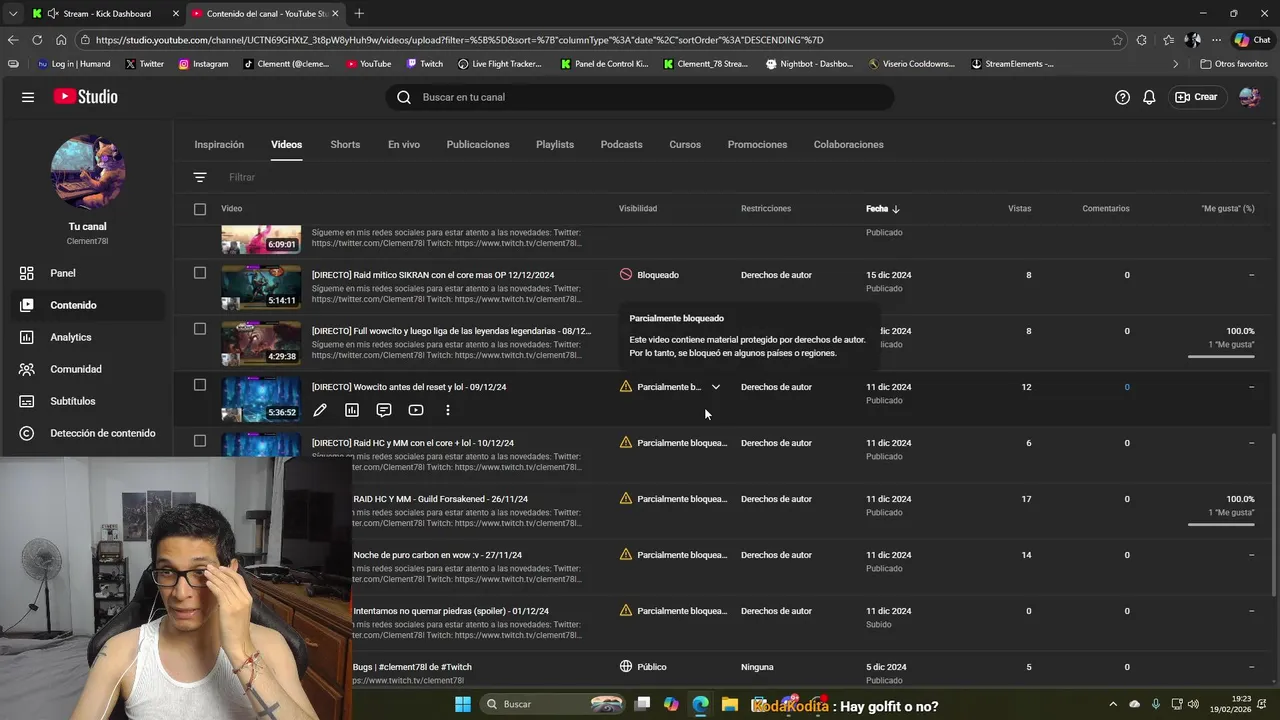Click the comments count on Wowcito row

pyautogui.click(x=1127, y=387)
